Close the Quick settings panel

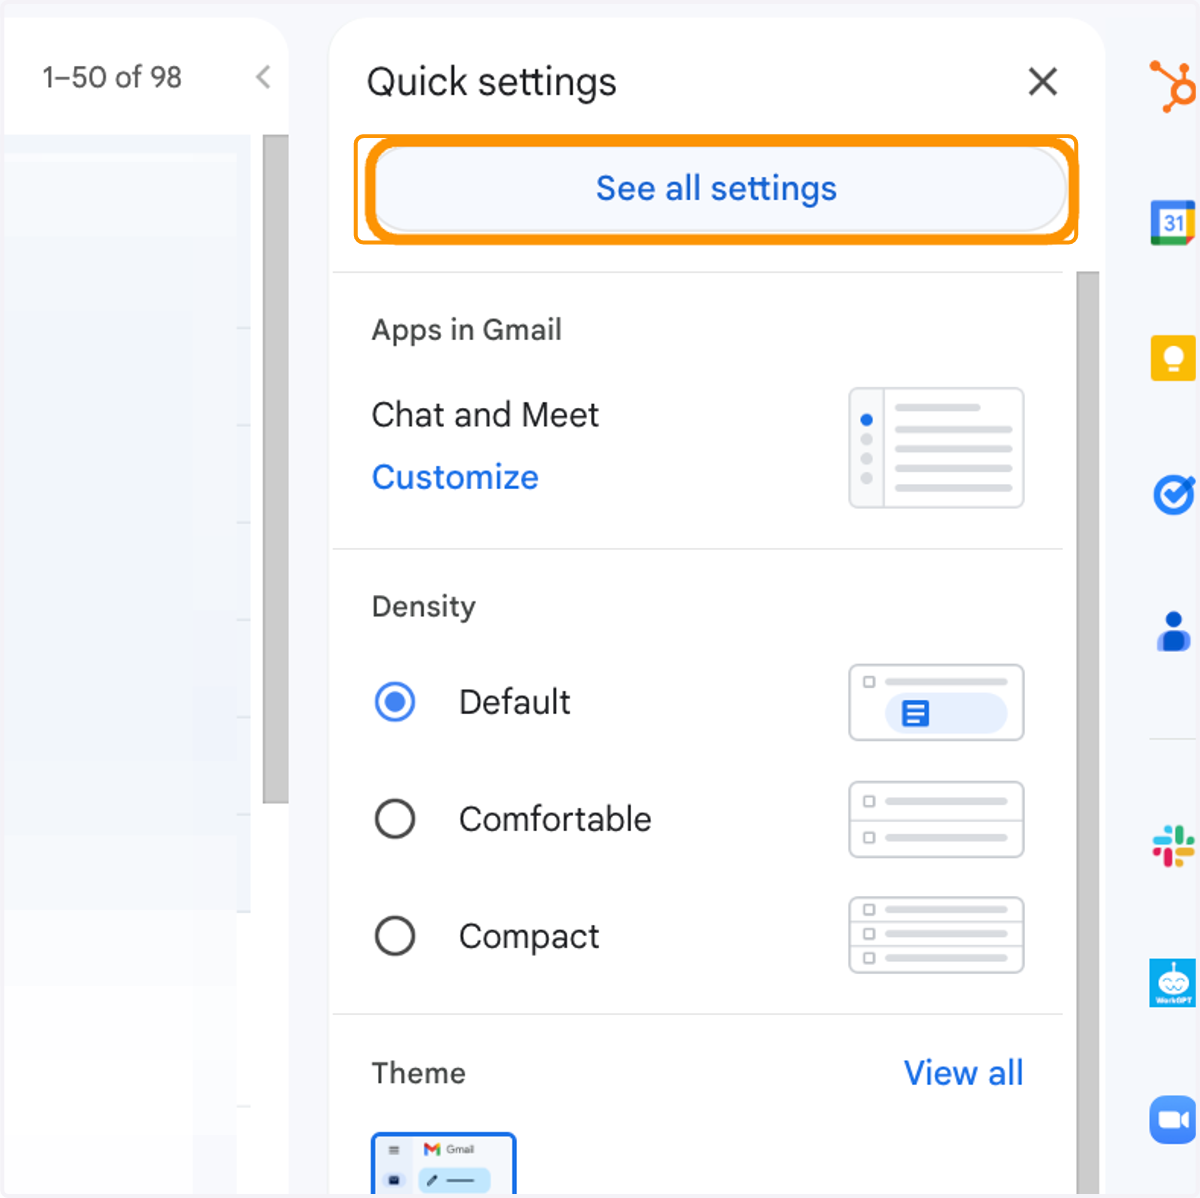click(1043, 82)
